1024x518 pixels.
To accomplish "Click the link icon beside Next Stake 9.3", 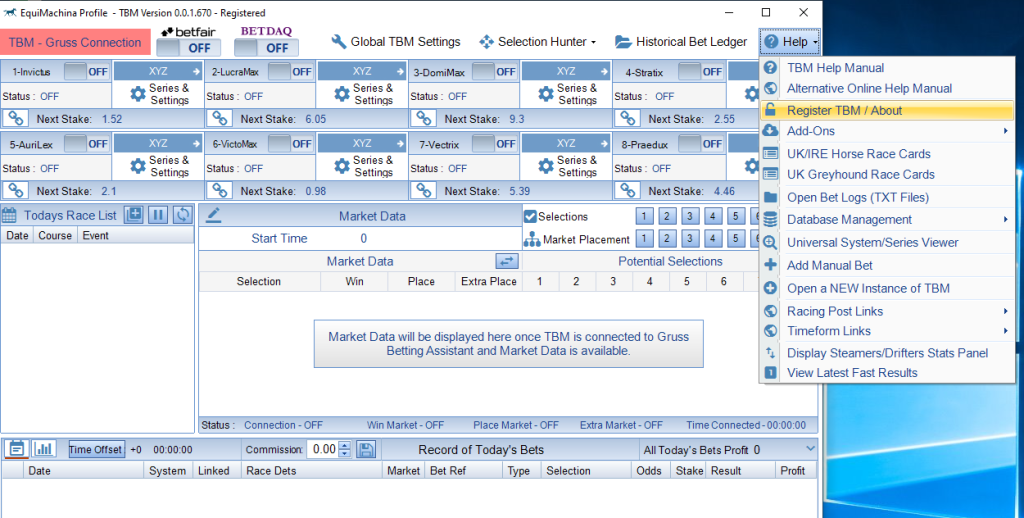I will (x=424, y=119).
